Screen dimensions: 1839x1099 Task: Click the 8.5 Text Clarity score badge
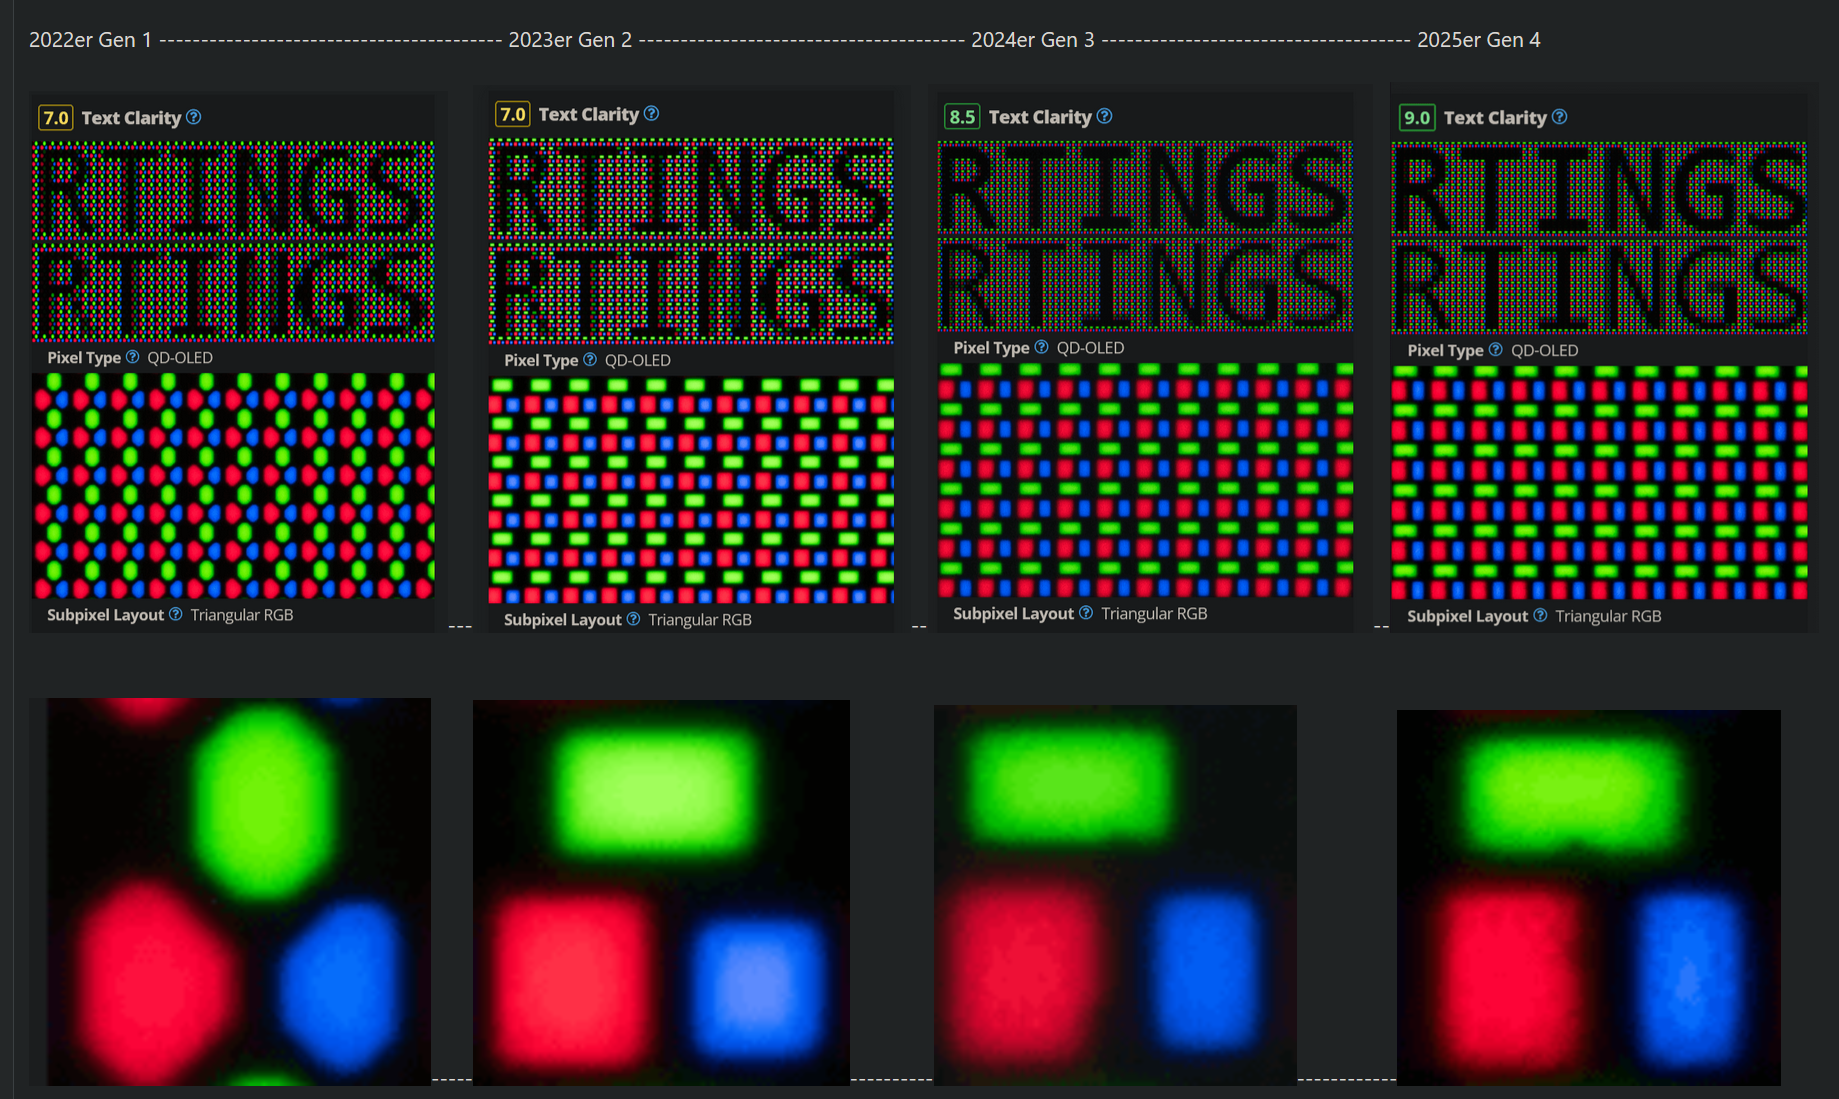(x=962, y=117)
